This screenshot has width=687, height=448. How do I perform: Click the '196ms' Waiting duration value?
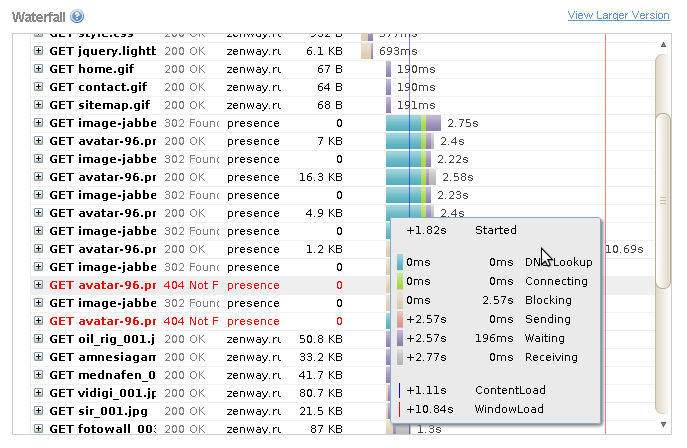pos(494,338)
